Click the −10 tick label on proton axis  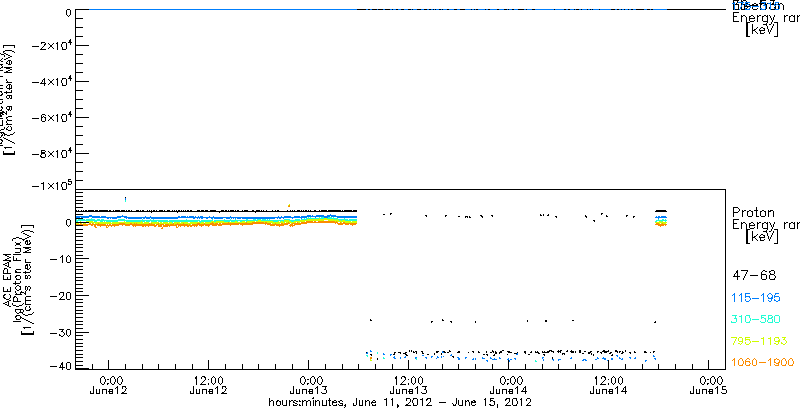pyautogui.click(x=60, y=259)
